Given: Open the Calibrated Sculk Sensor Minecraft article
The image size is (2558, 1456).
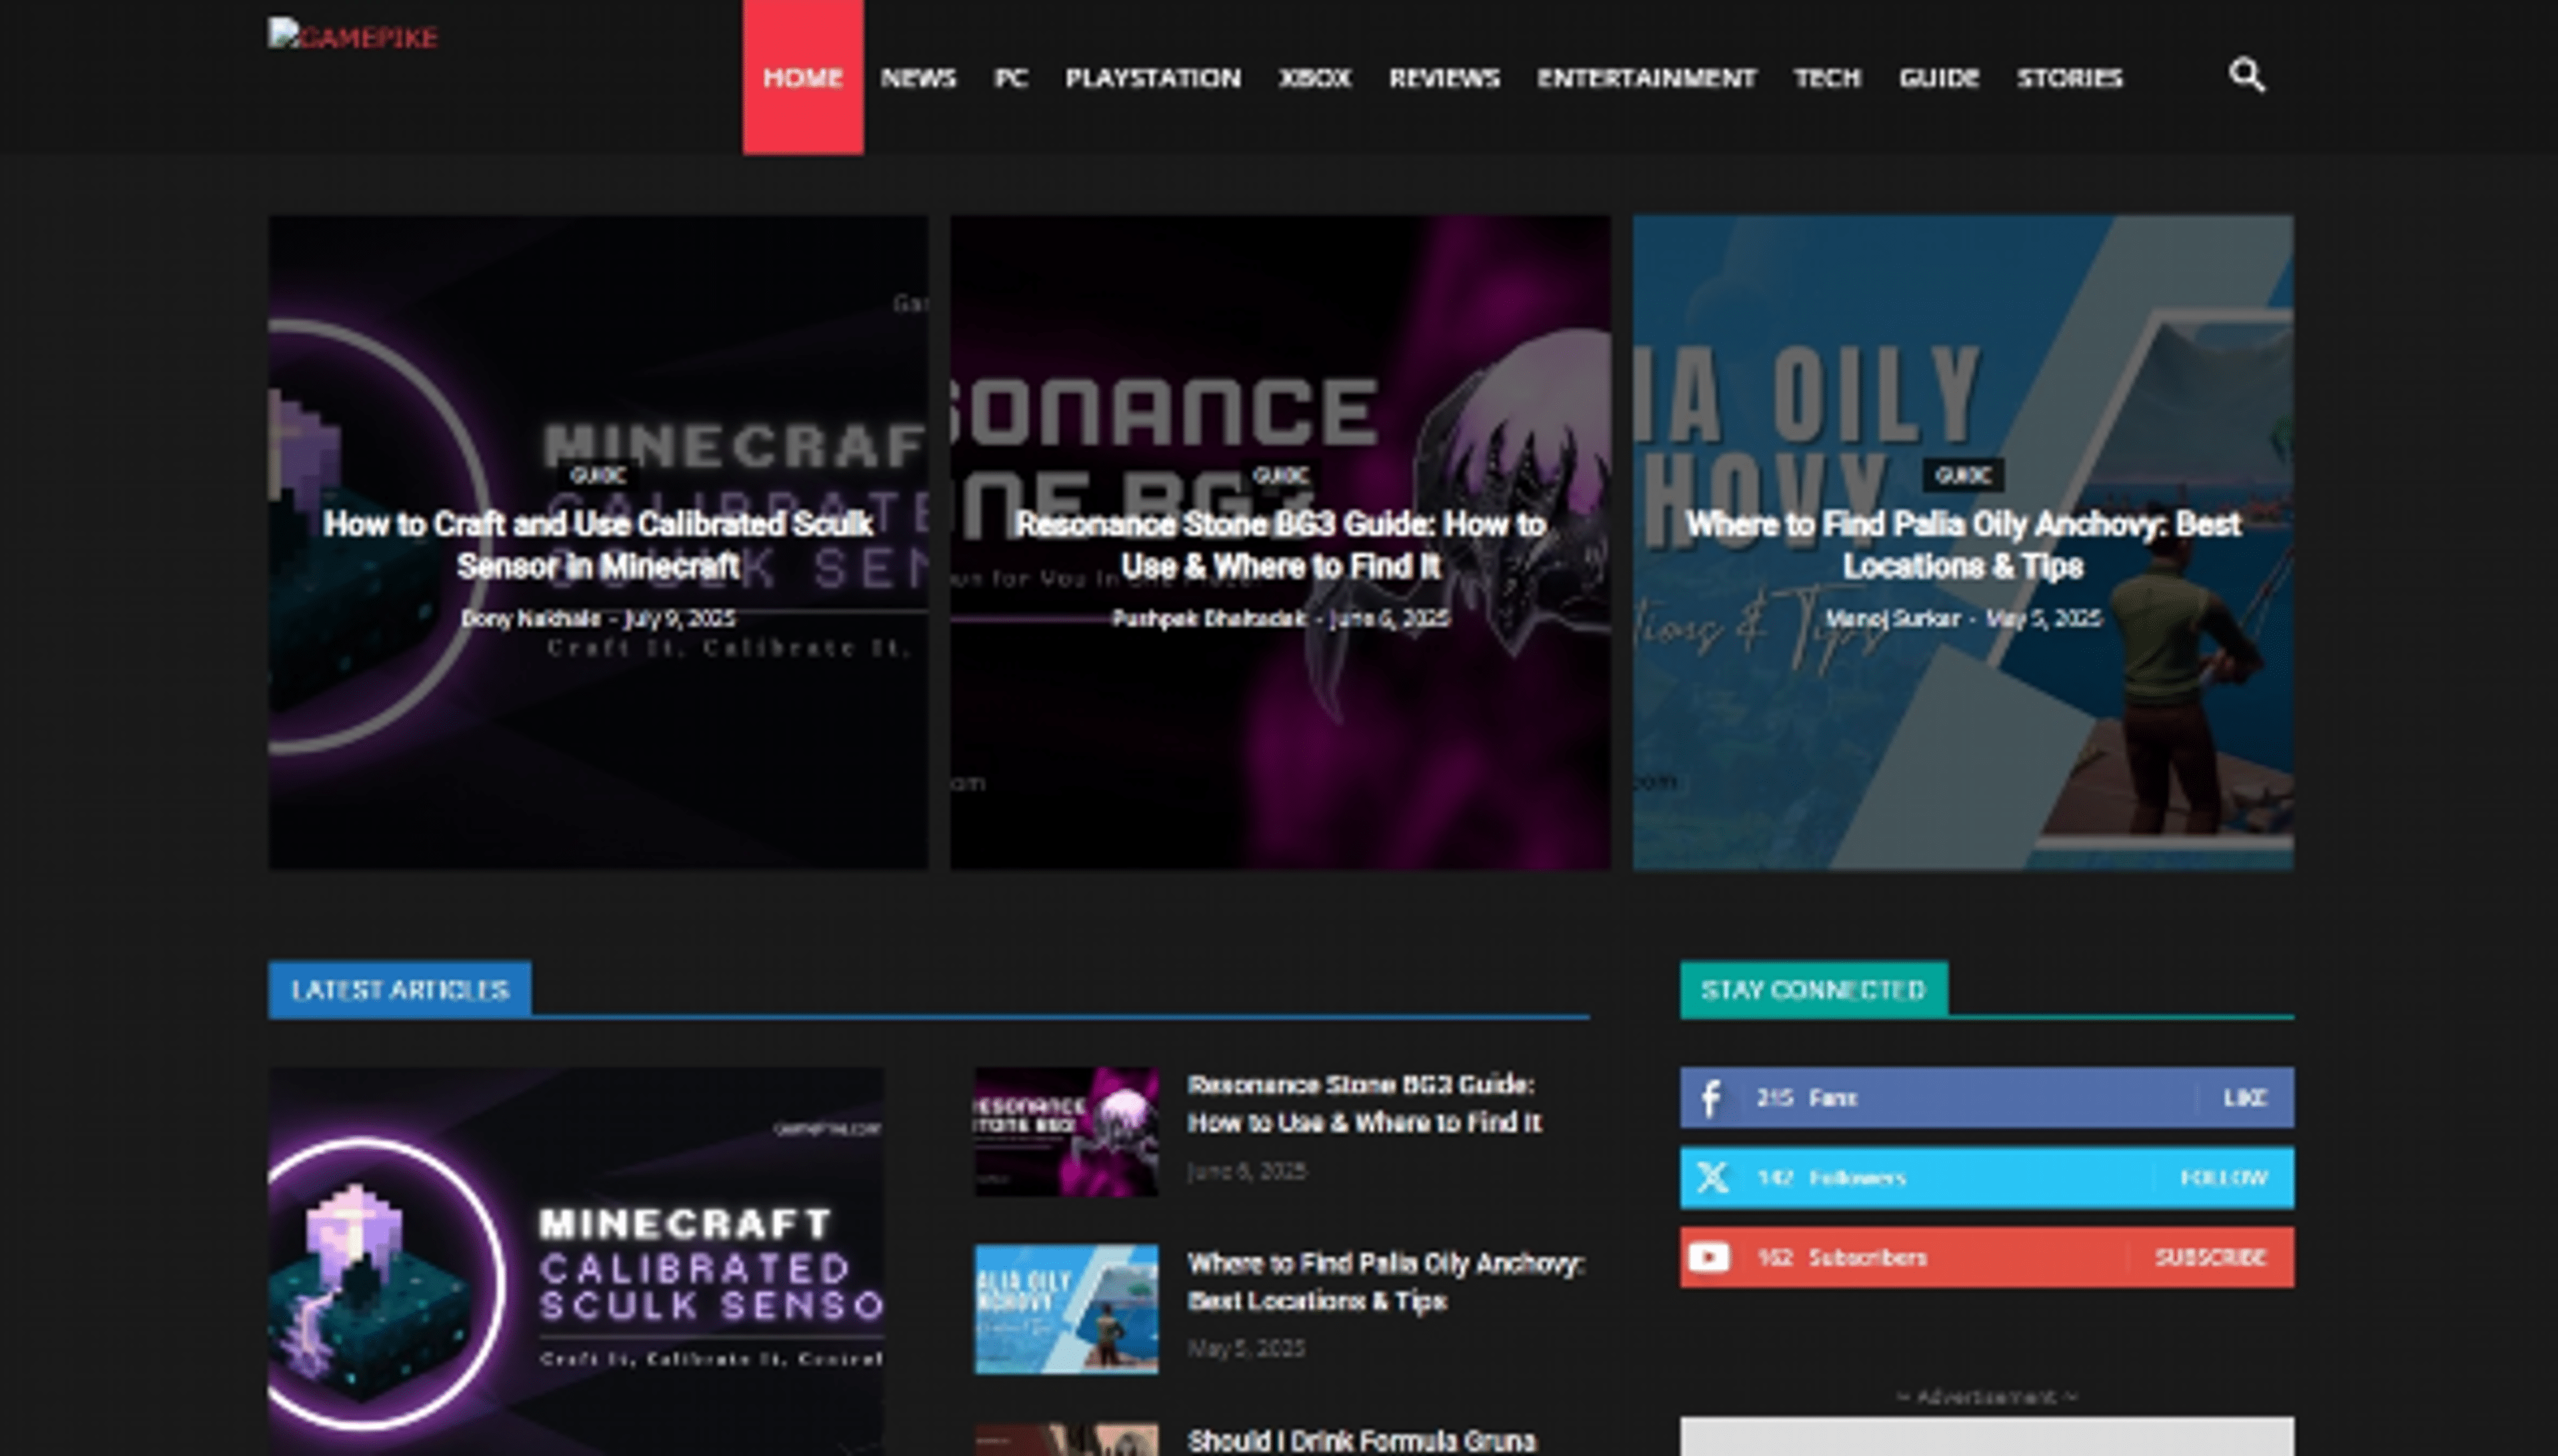Looking at the screenshot, I should click(x=601, y=541).
